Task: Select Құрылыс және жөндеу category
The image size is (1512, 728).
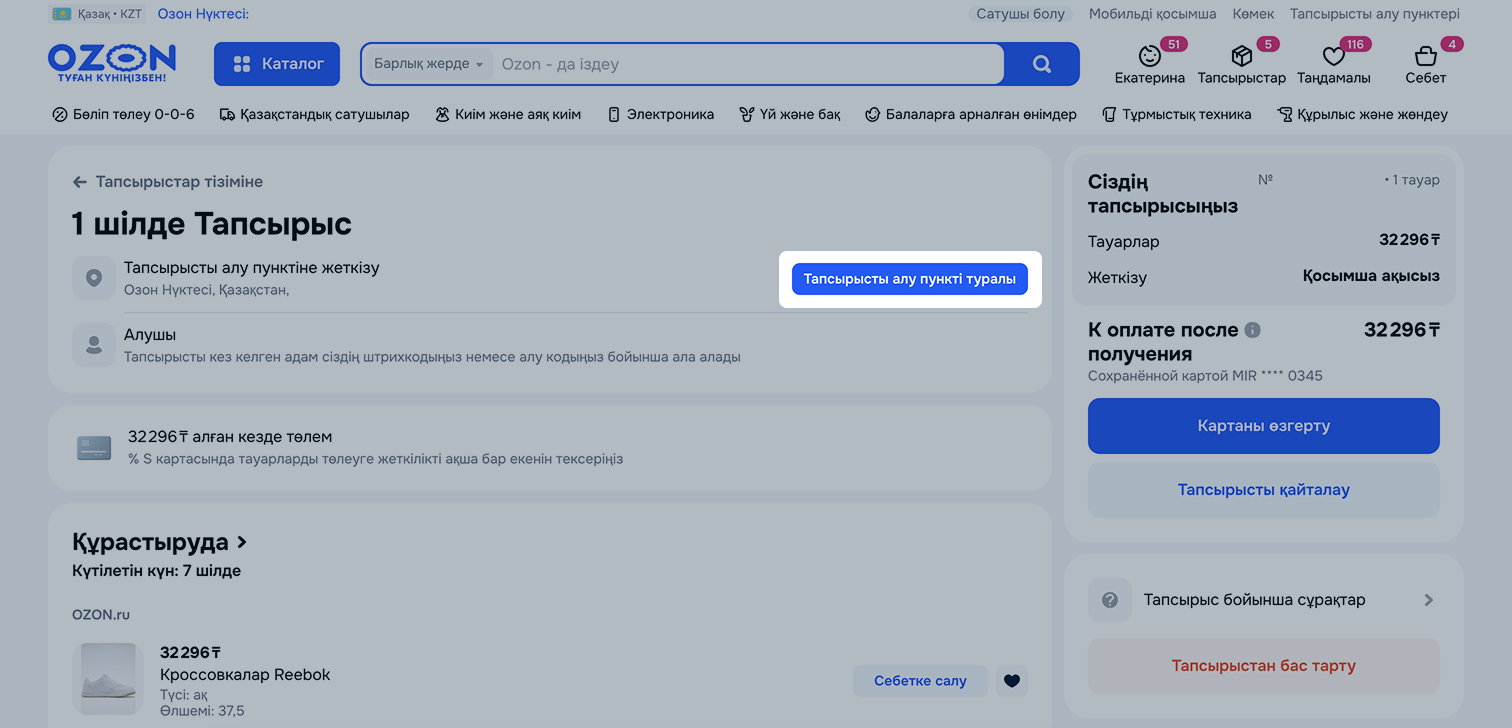Action: point(1362,114)
